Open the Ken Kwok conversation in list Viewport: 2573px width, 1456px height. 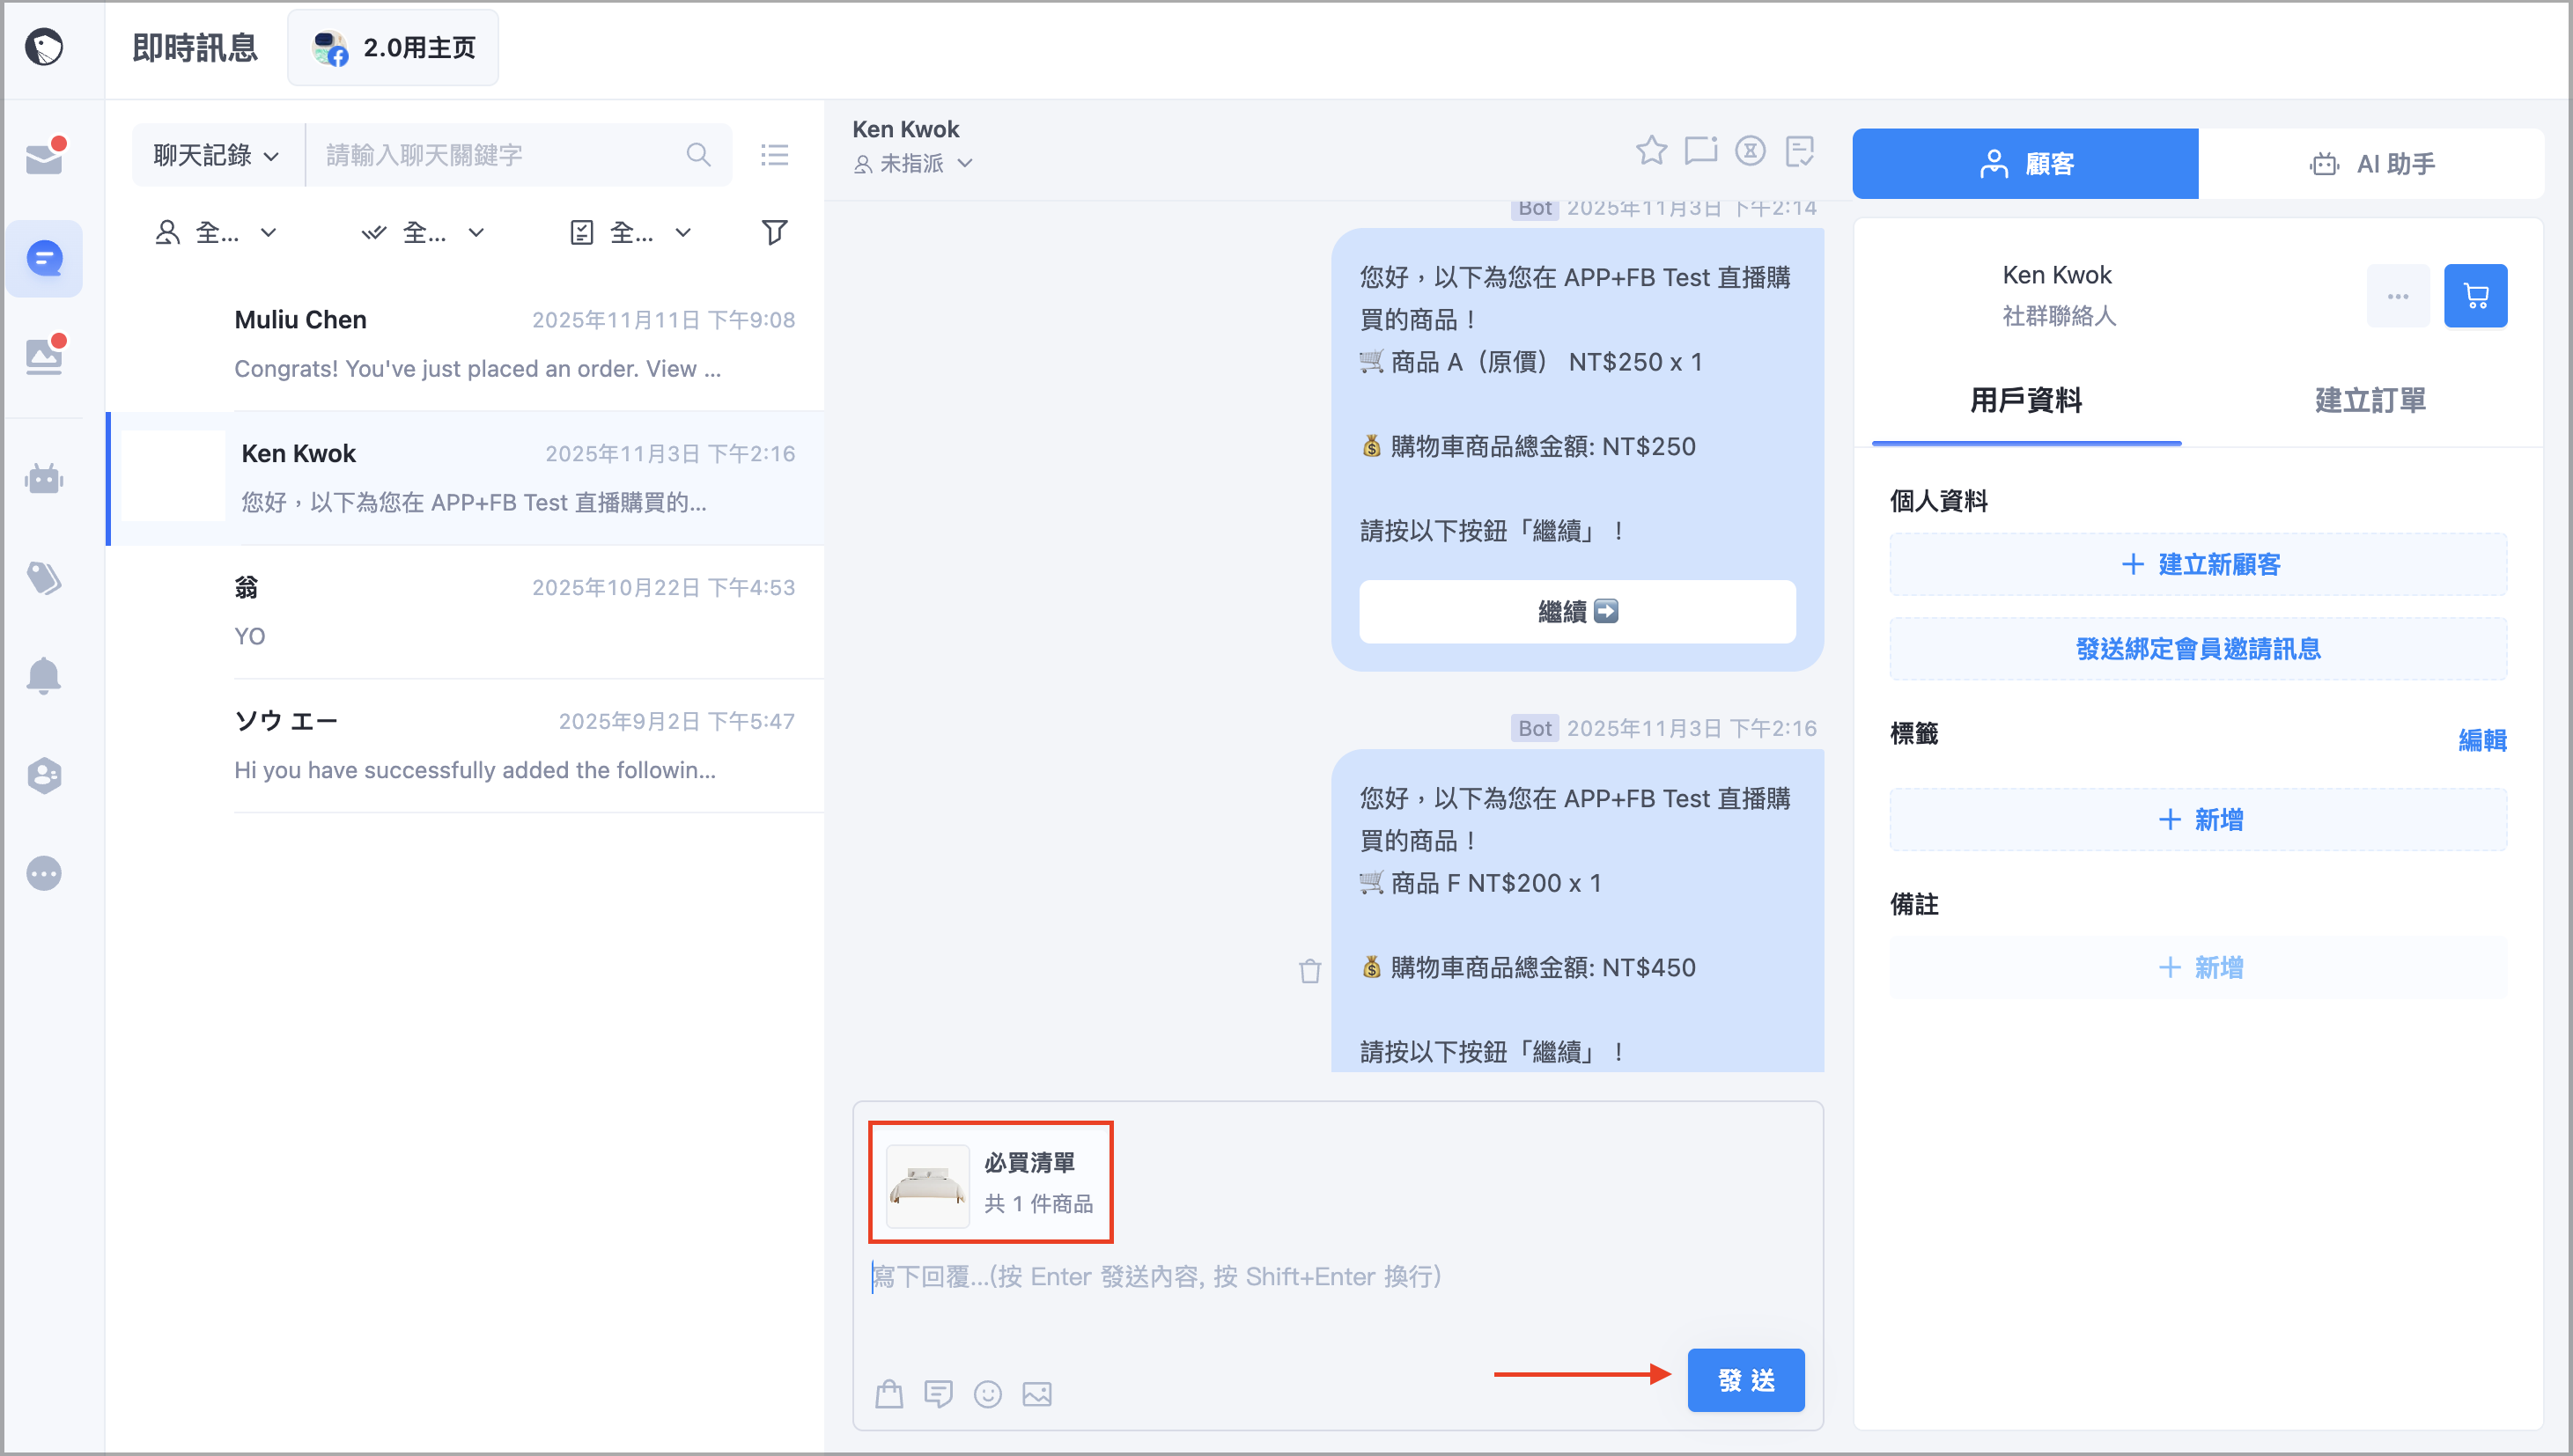(x=465, y=478)
